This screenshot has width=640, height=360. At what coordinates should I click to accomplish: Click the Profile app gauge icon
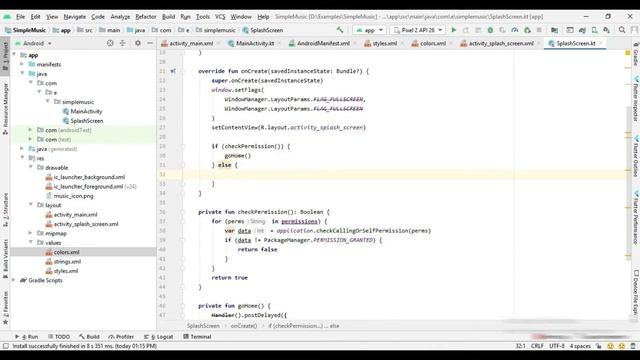[x=515, y=30]
